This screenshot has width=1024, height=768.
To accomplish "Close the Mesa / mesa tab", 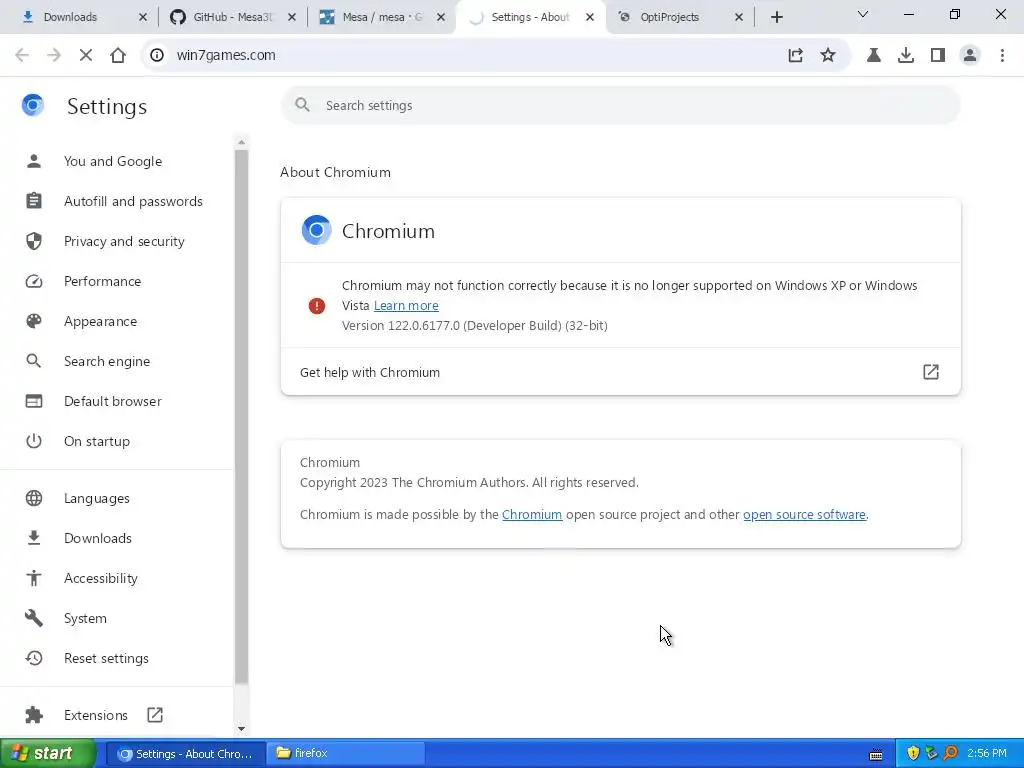I will click(441, 18).
